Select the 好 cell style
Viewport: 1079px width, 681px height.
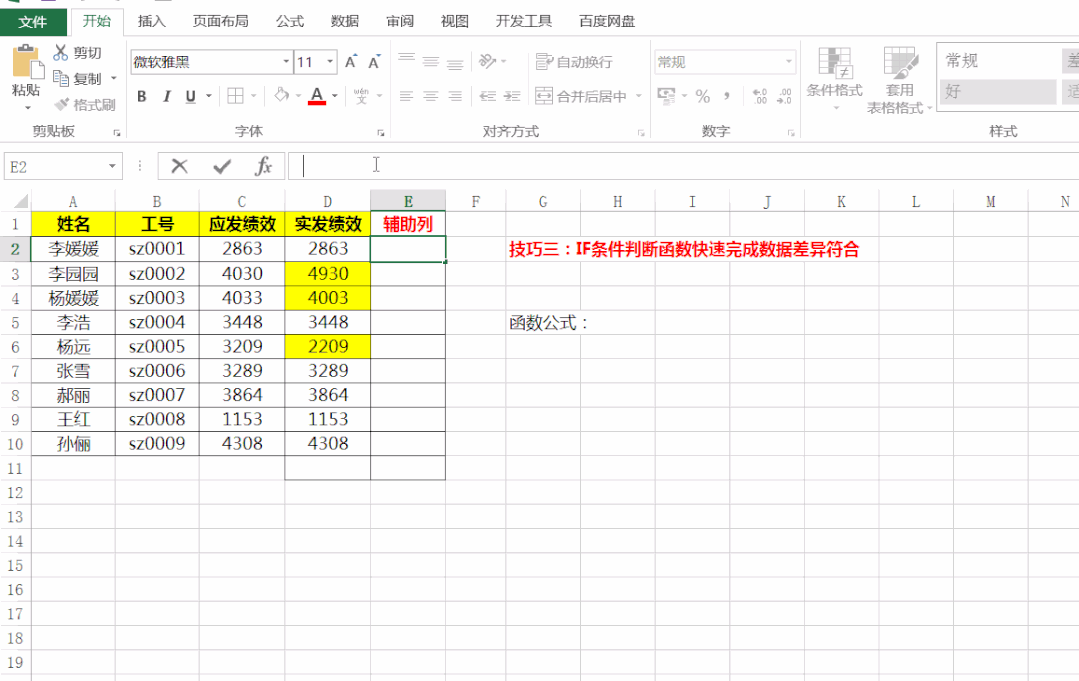point(998,91)
